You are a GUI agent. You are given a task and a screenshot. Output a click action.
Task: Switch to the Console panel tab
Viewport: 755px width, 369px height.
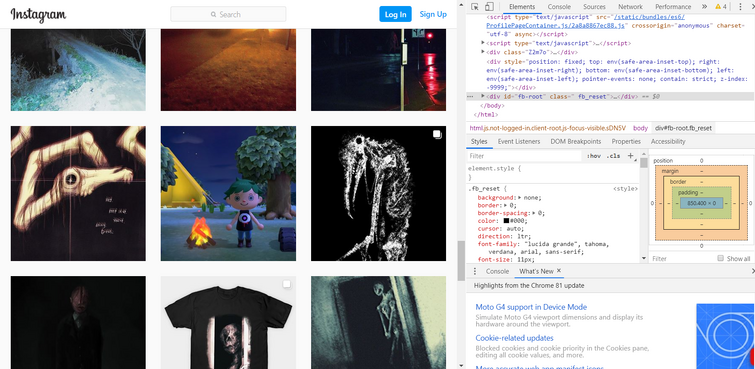pos(559,7)
